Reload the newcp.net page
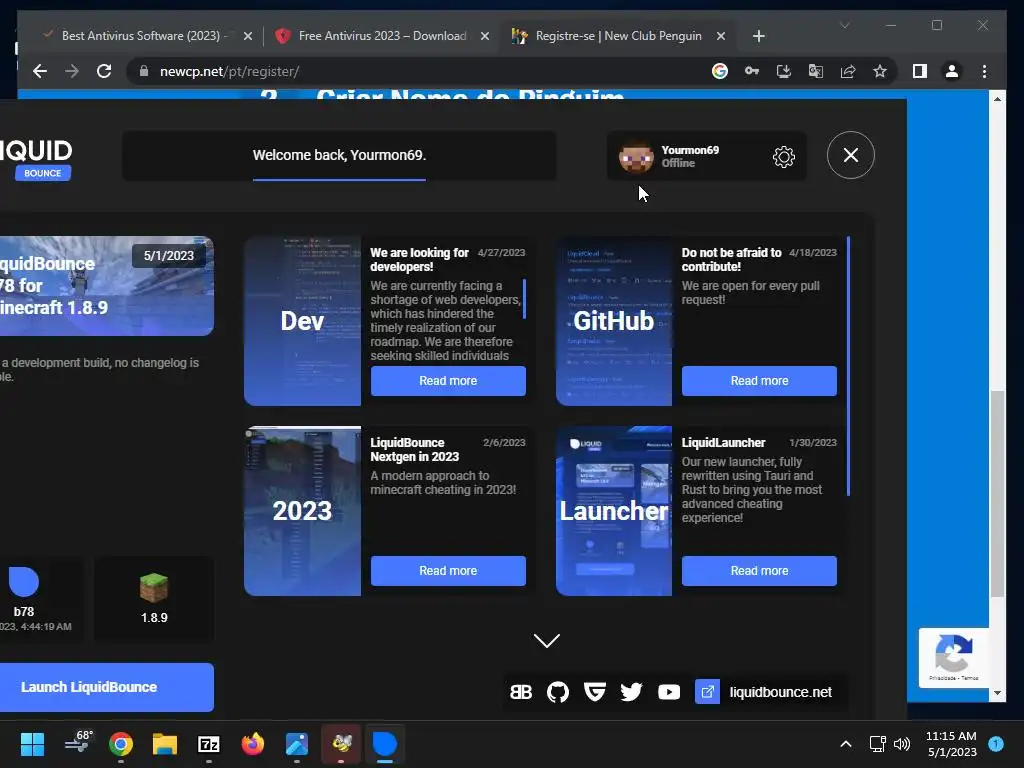 point(104,71)
